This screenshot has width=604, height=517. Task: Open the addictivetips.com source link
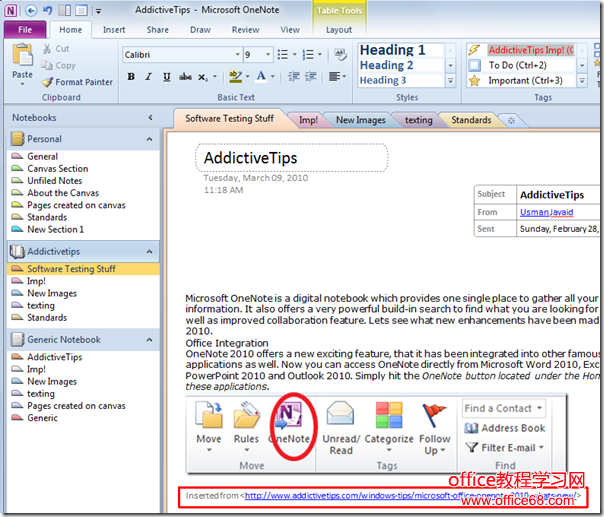[411, 495]
